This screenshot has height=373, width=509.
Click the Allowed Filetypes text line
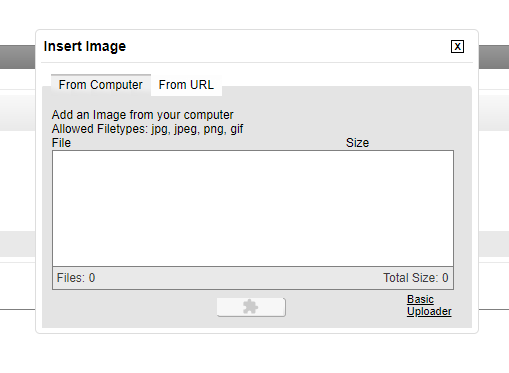147,129
